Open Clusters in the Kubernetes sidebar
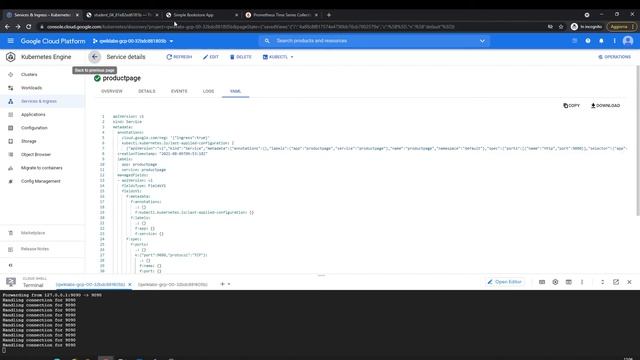The image size is (640, 360). tap(29, 75)
